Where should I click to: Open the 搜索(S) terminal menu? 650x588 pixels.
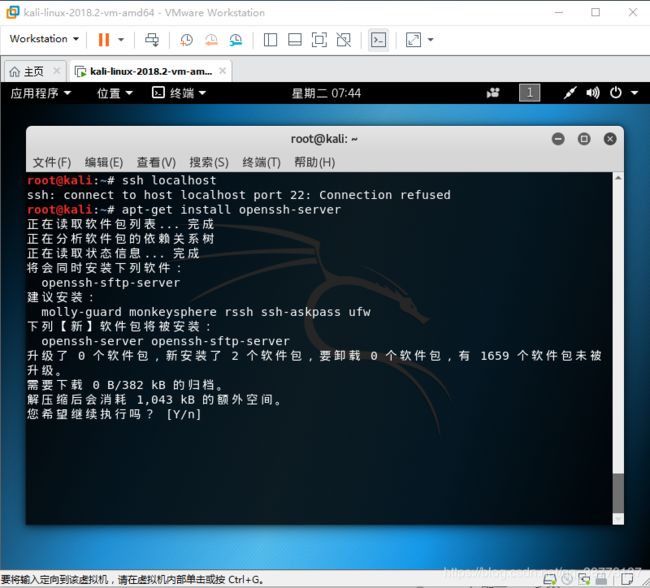pyautogui.click(x=209, y=162)
